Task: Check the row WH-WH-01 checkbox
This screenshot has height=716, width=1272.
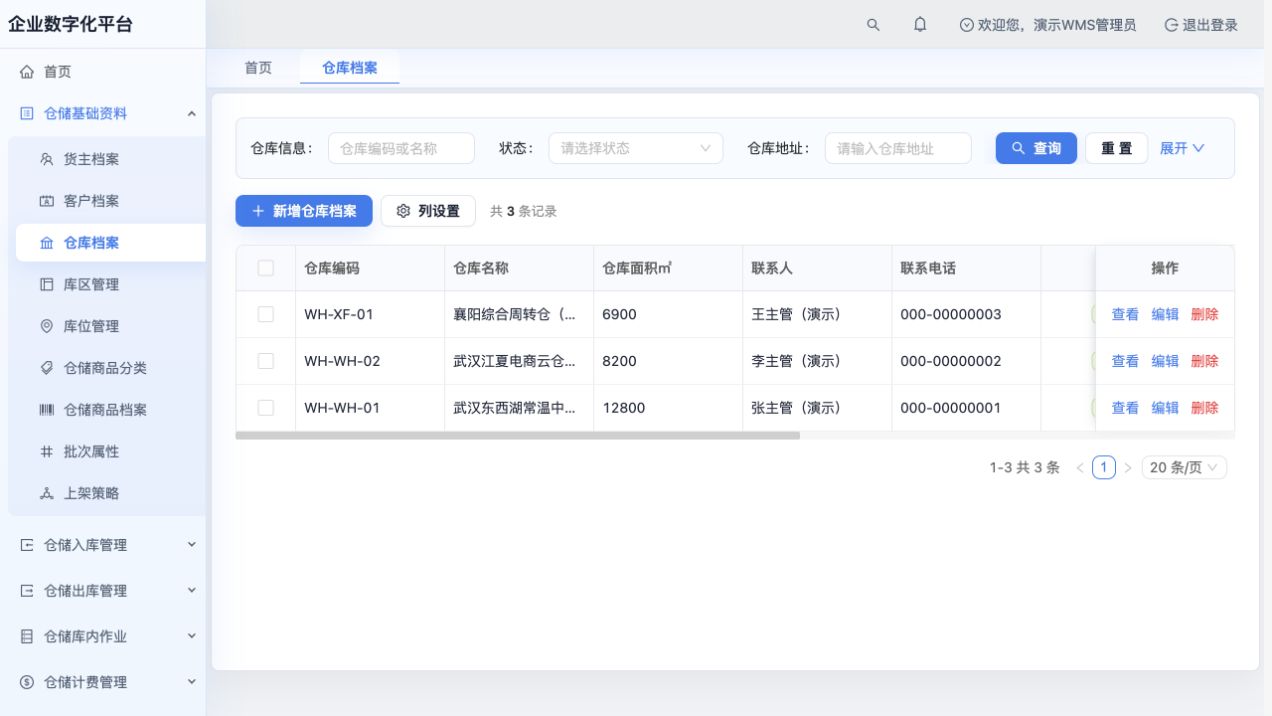Action: (x=266, y=408)
